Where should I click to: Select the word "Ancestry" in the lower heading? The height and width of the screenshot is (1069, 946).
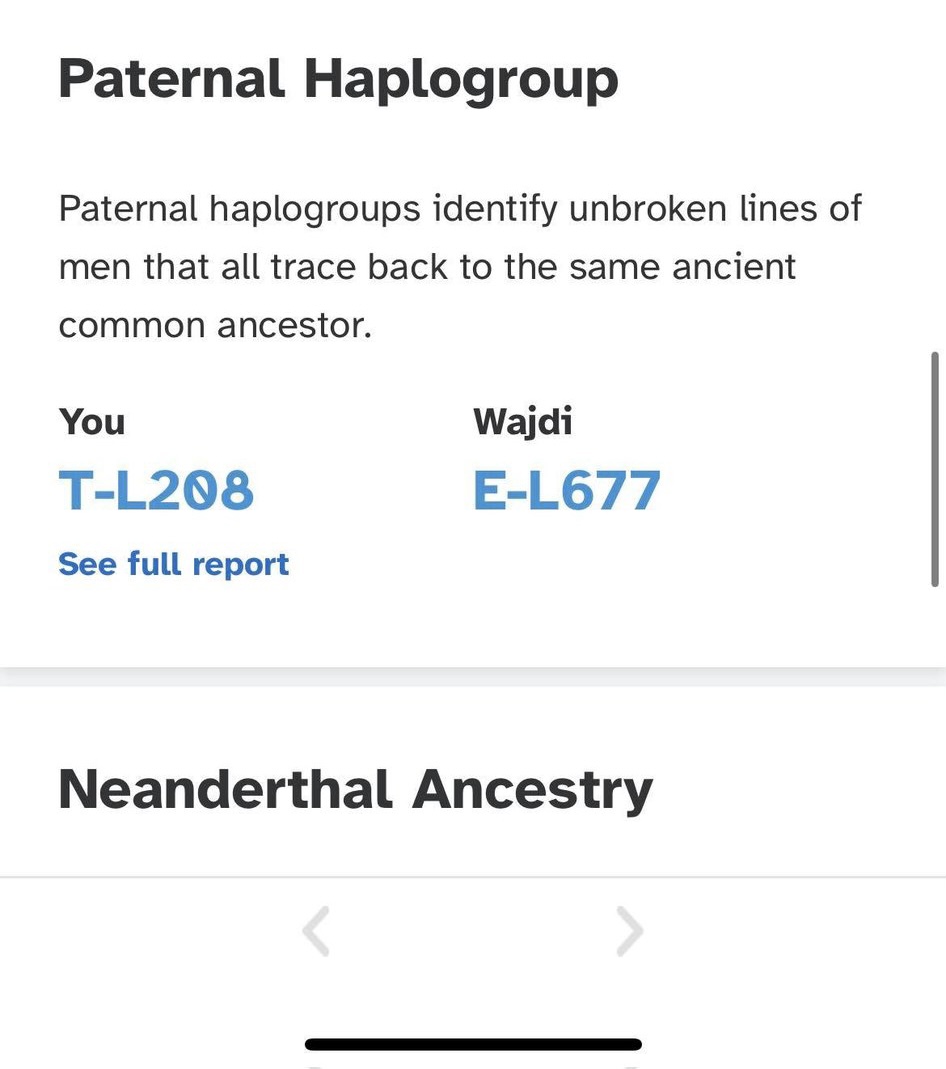(x=532, y=789)
